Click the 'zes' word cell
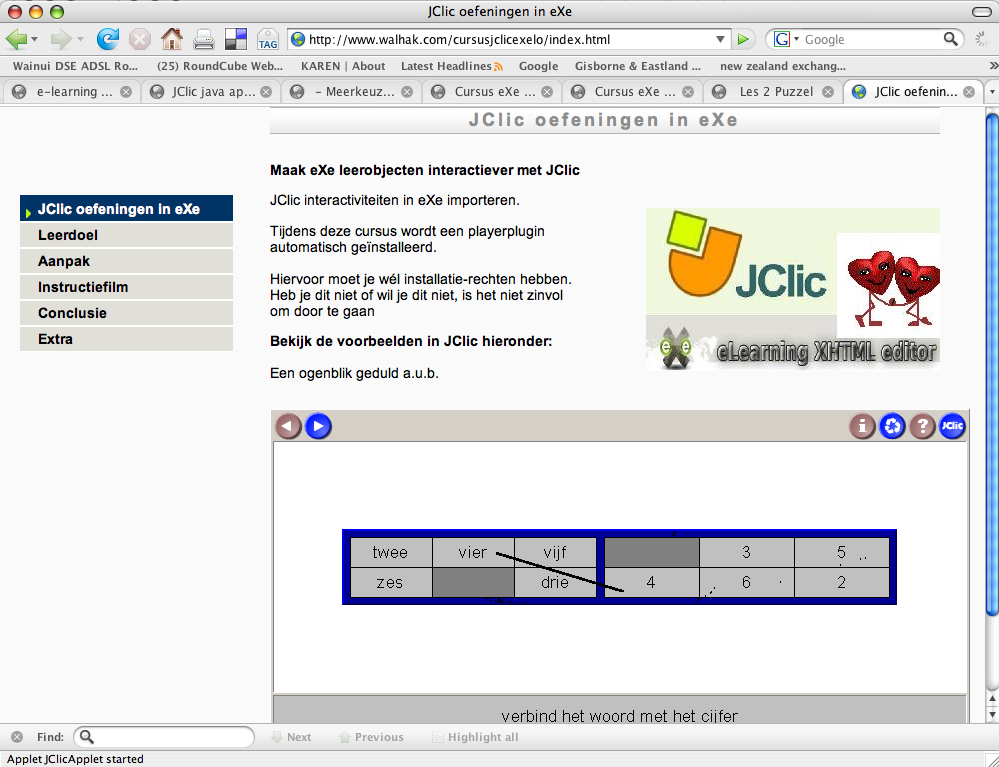This screenshot has height=767, width=999. tap(391, 582)
